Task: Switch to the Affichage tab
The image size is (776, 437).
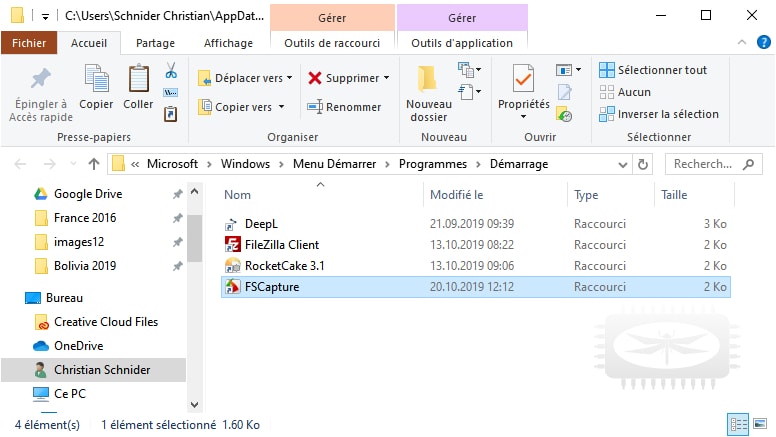Action: point(228,43)
